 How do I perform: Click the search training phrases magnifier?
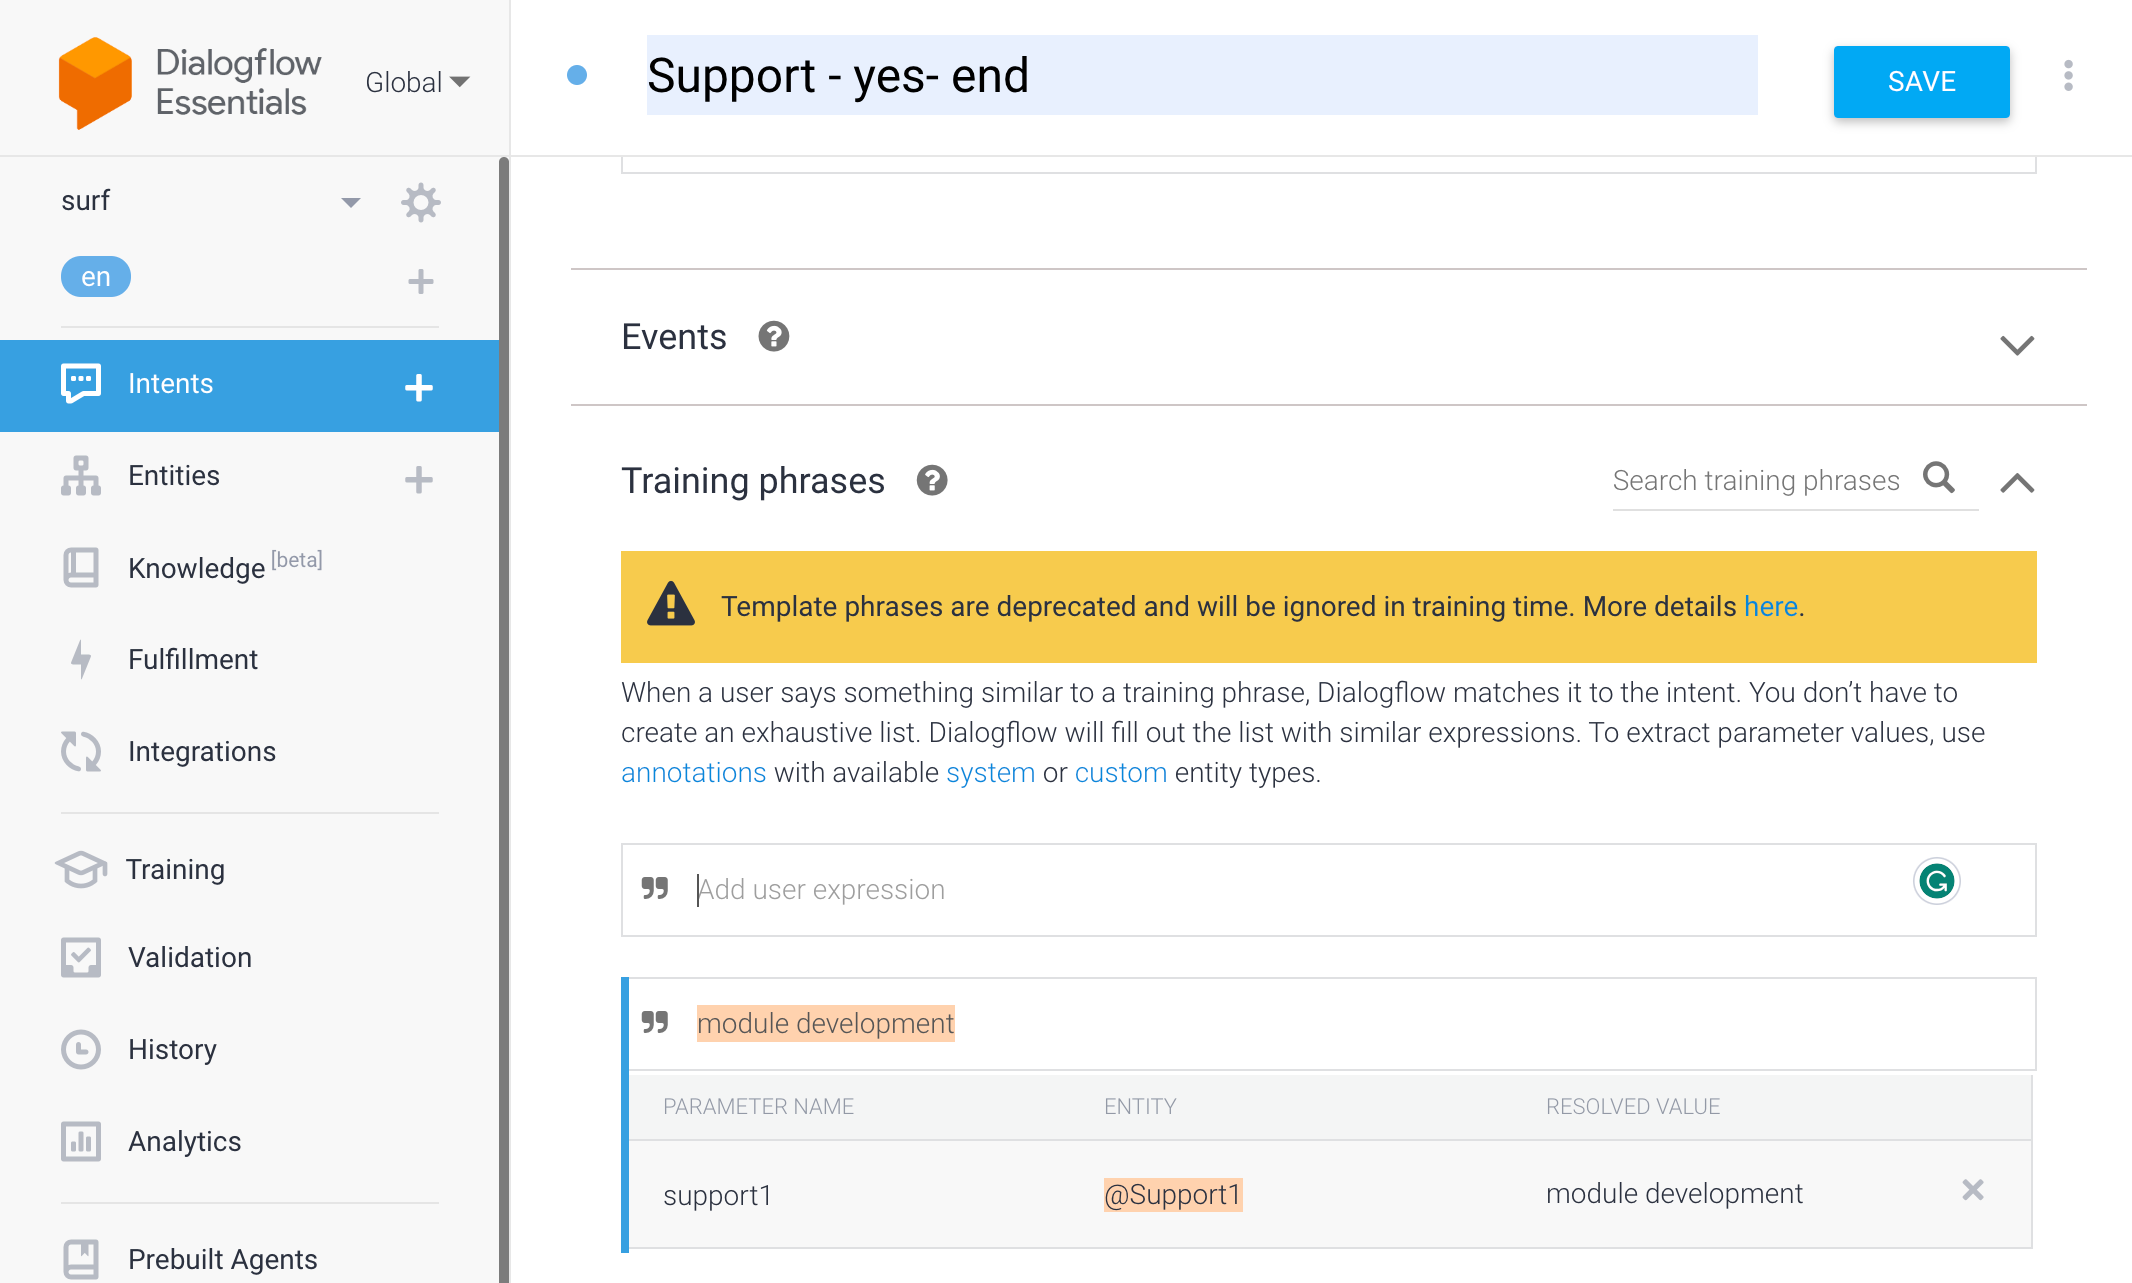click(1939, 478)
